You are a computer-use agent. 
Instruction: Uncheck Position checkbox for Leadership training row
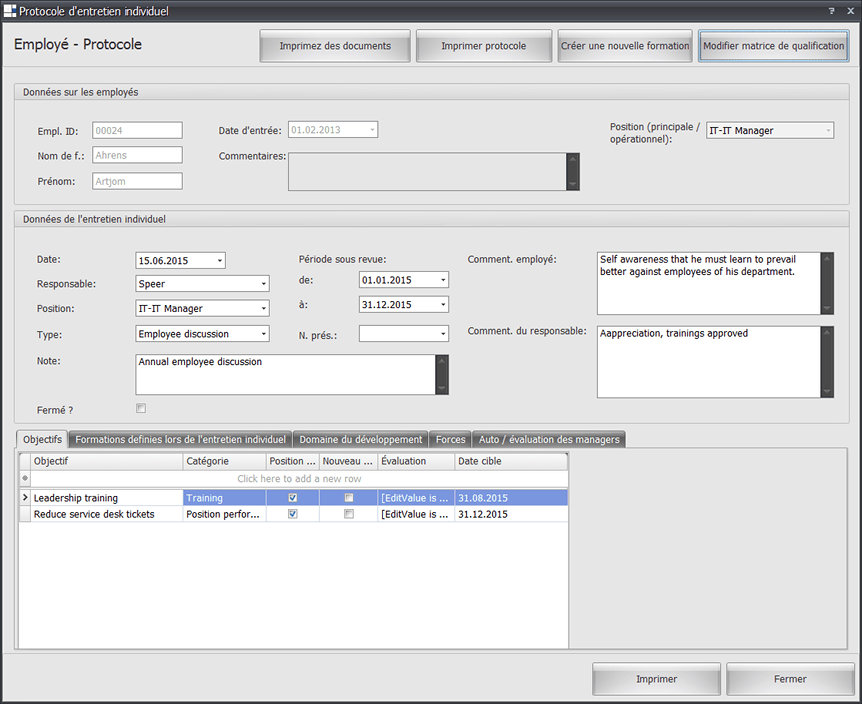(293, 498)
